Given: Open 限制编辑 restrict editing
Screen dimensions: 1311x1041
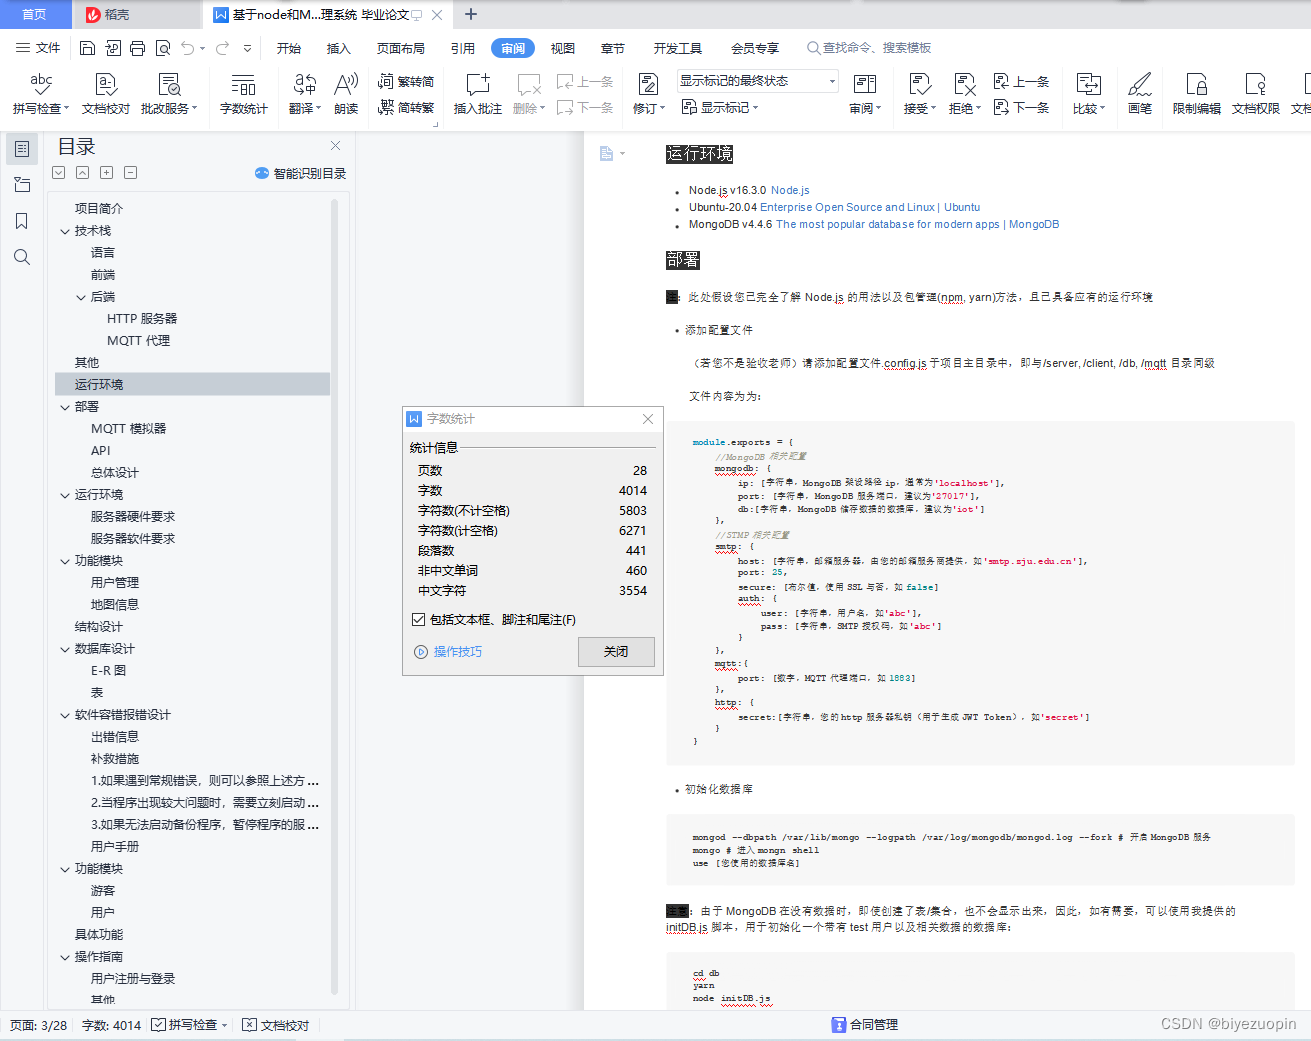Looking at the screenshot, I should [1197, 94].
